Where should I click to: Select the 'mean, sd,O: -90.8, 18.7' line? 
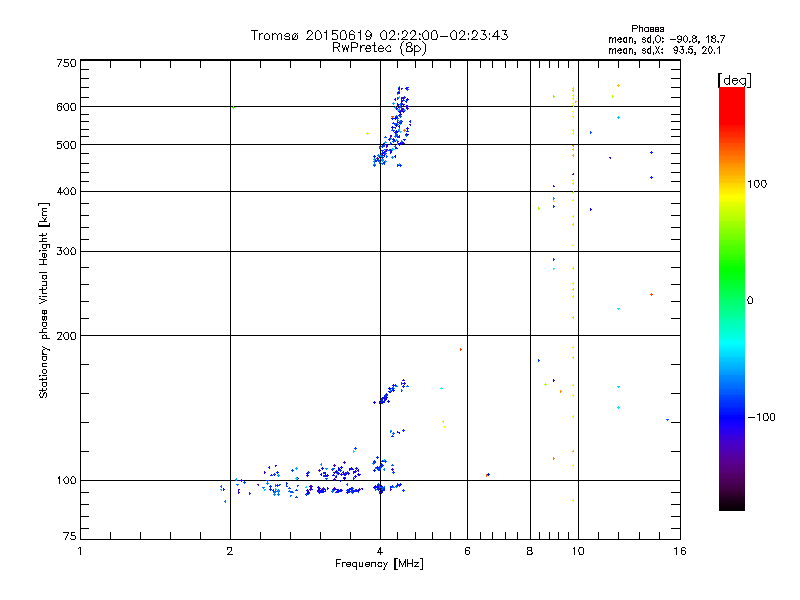[x=666, y=39]
